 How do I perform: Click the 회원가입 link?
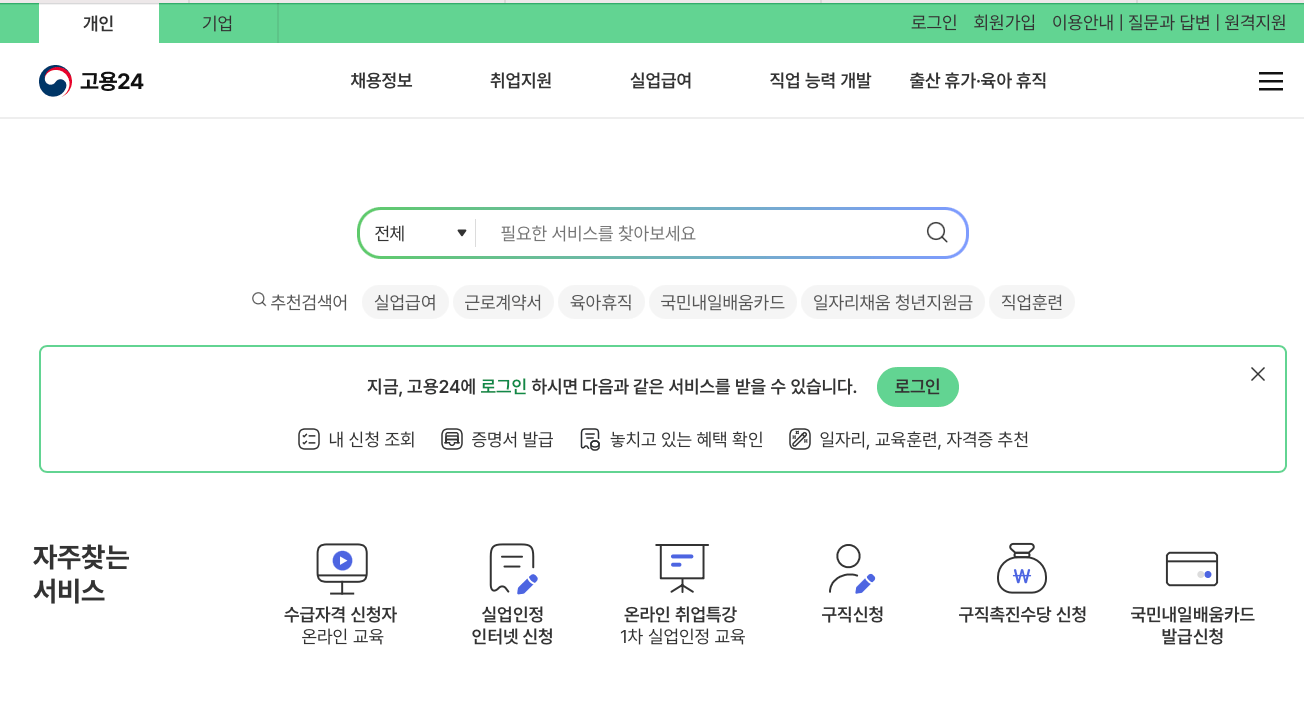click(x=1003, y=23)
